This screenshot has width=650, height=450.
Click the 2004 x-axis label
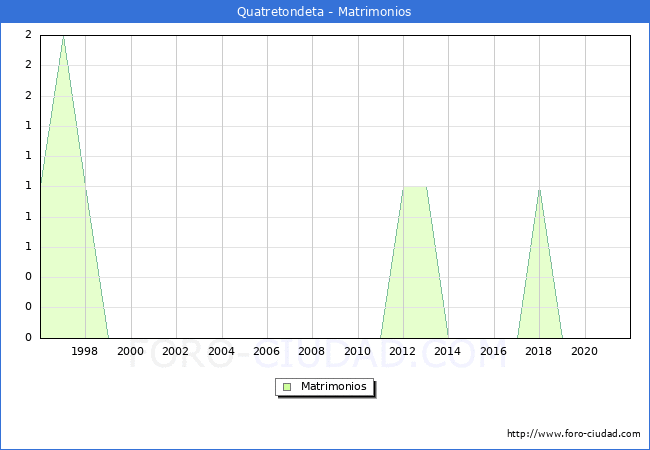(x=221, y=351)
